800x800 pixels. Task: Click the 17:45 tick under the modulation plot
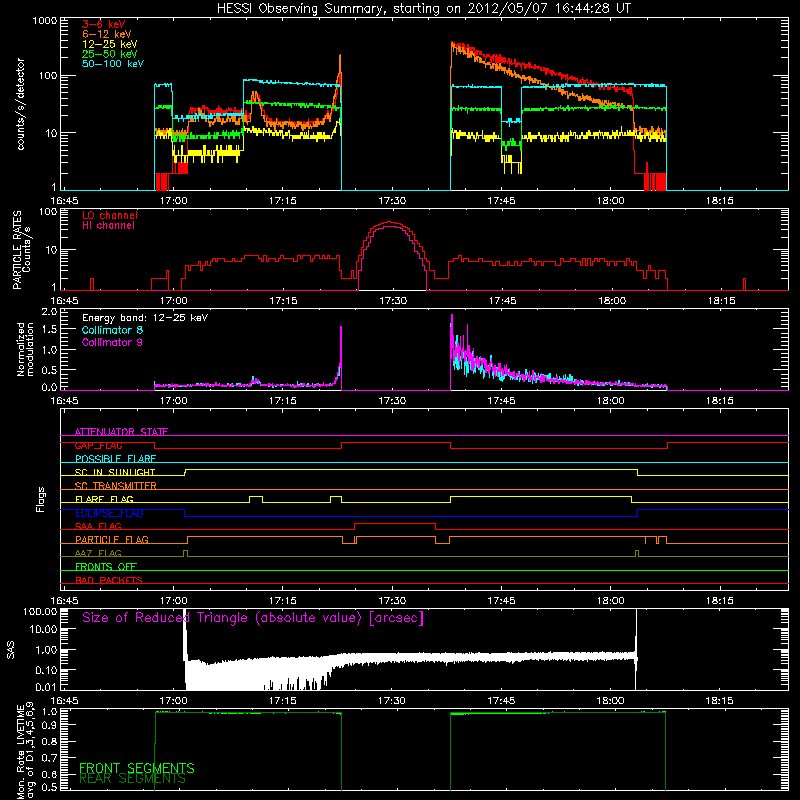[502, 401]
